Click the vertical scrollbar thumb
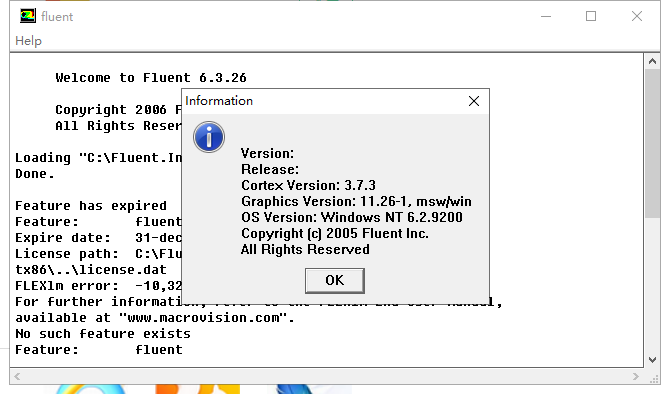This screenshot has height=394, width=670. [652, 143]
